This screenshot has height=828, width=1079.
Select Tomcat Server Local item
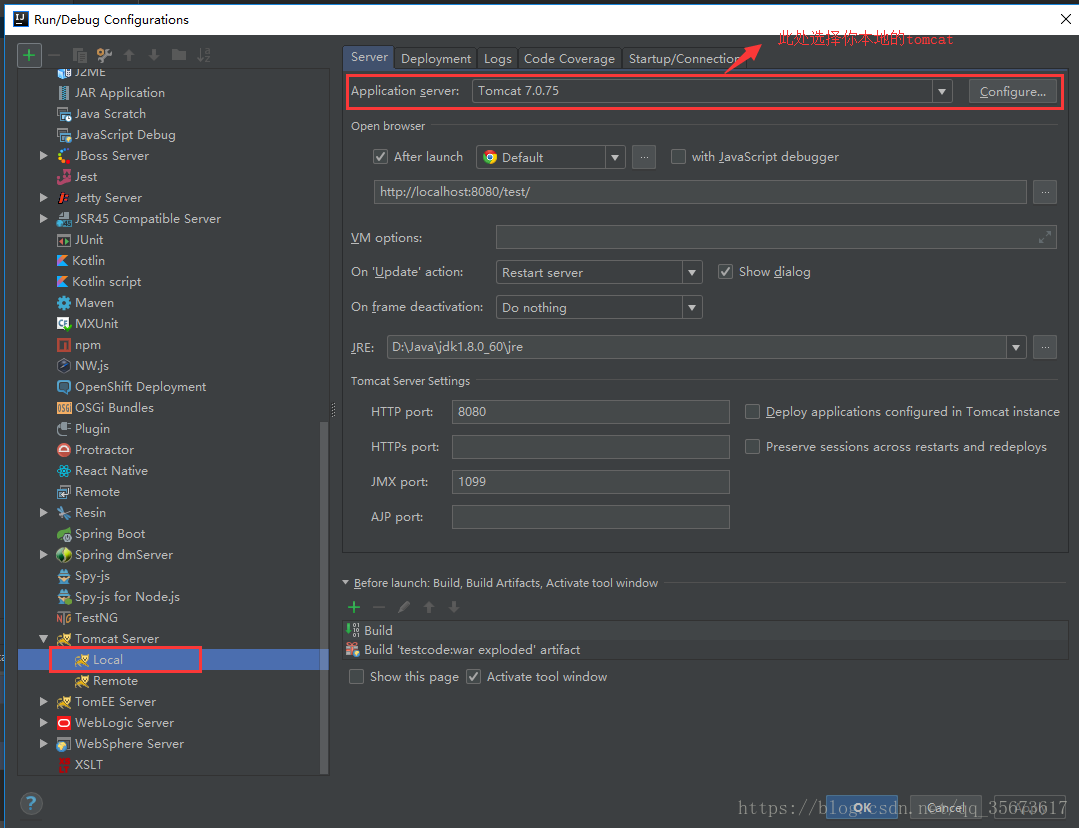[108, 659]
